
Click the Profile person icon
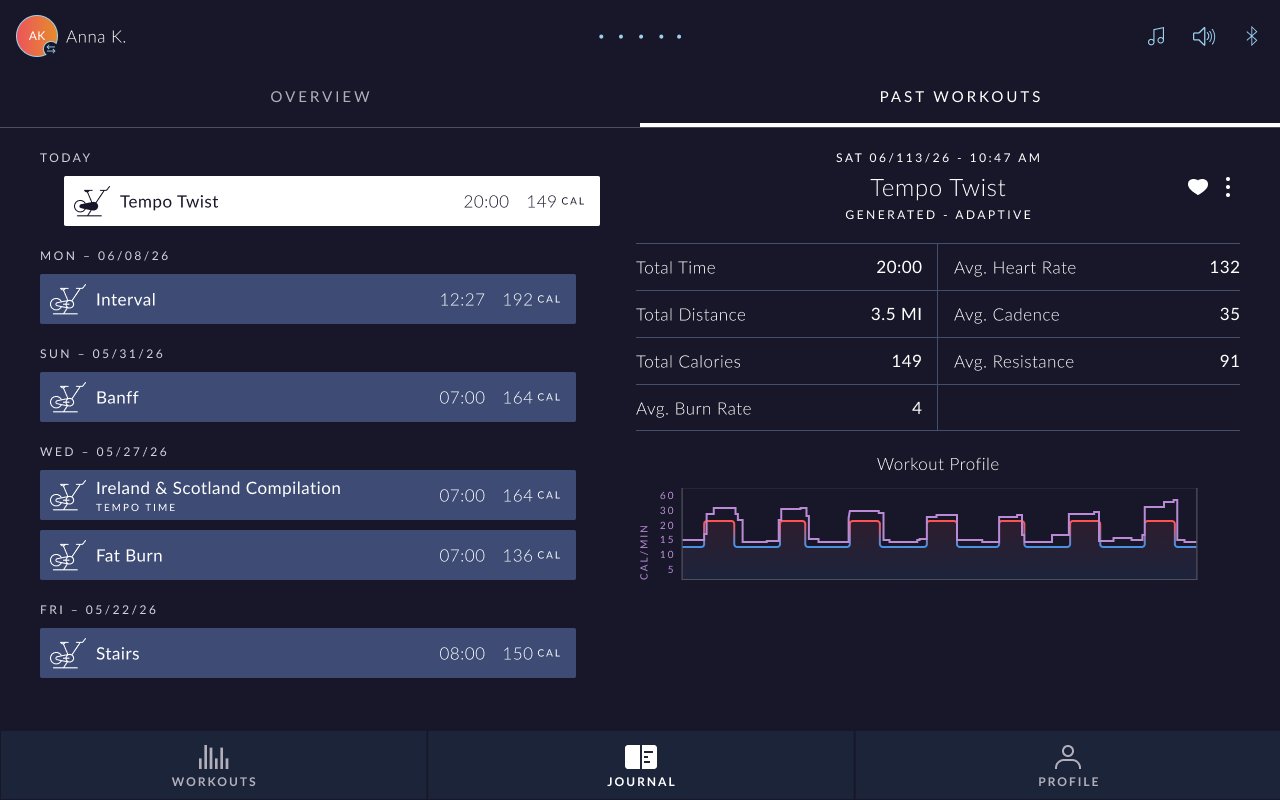click(x=1068, y=757)
